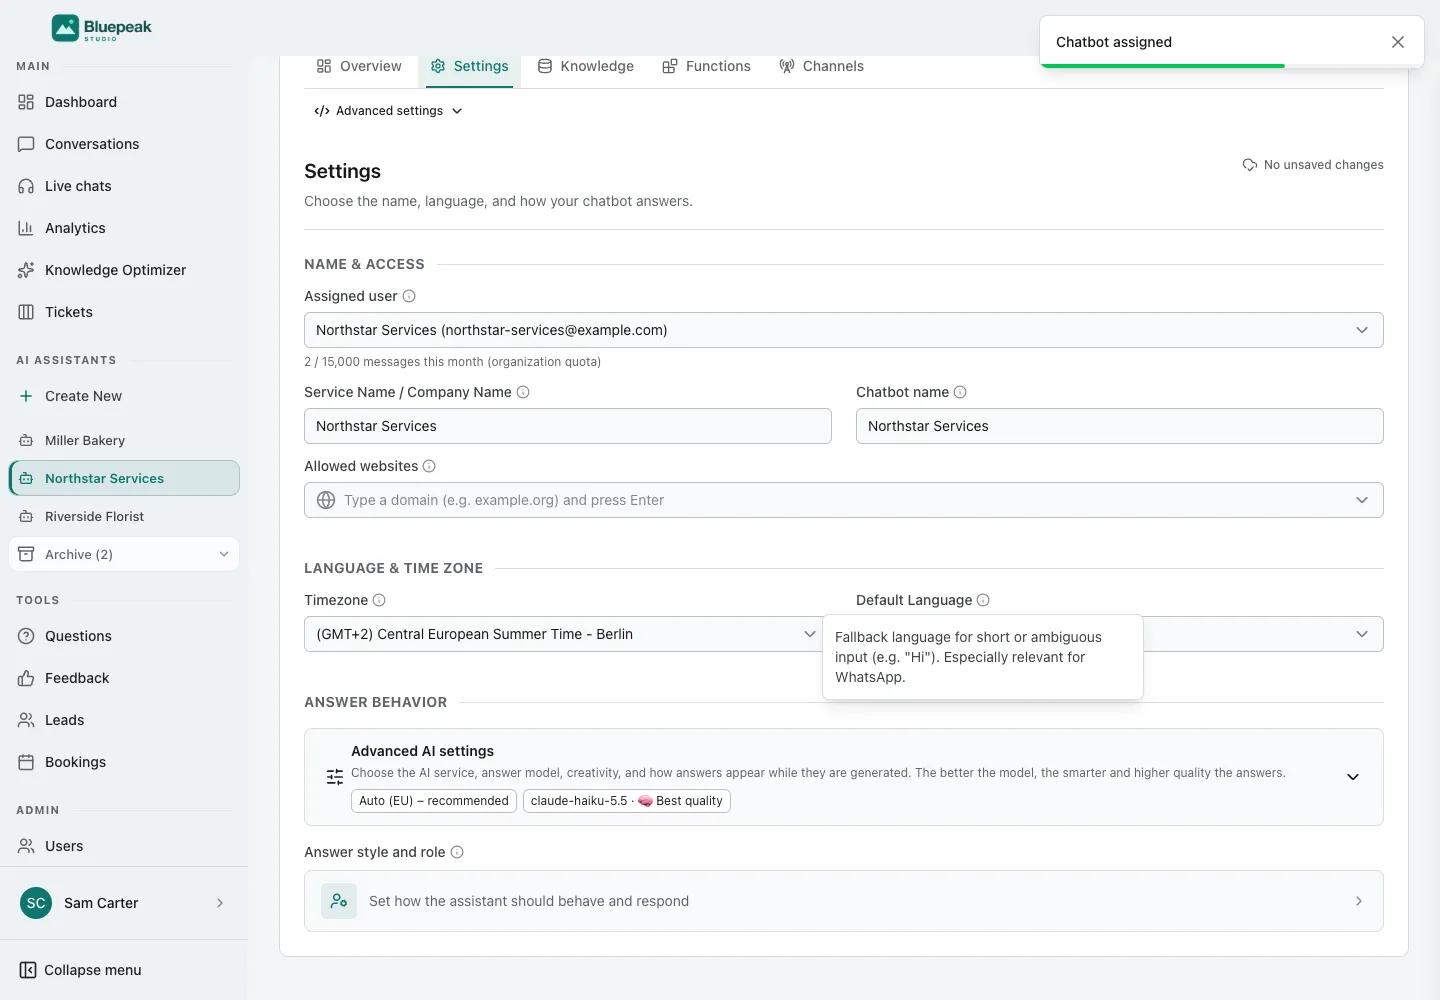The height and width of the screenshot is (1000, 1440).
Task: Switch to the Functions tab
Action: coord(706,66)
